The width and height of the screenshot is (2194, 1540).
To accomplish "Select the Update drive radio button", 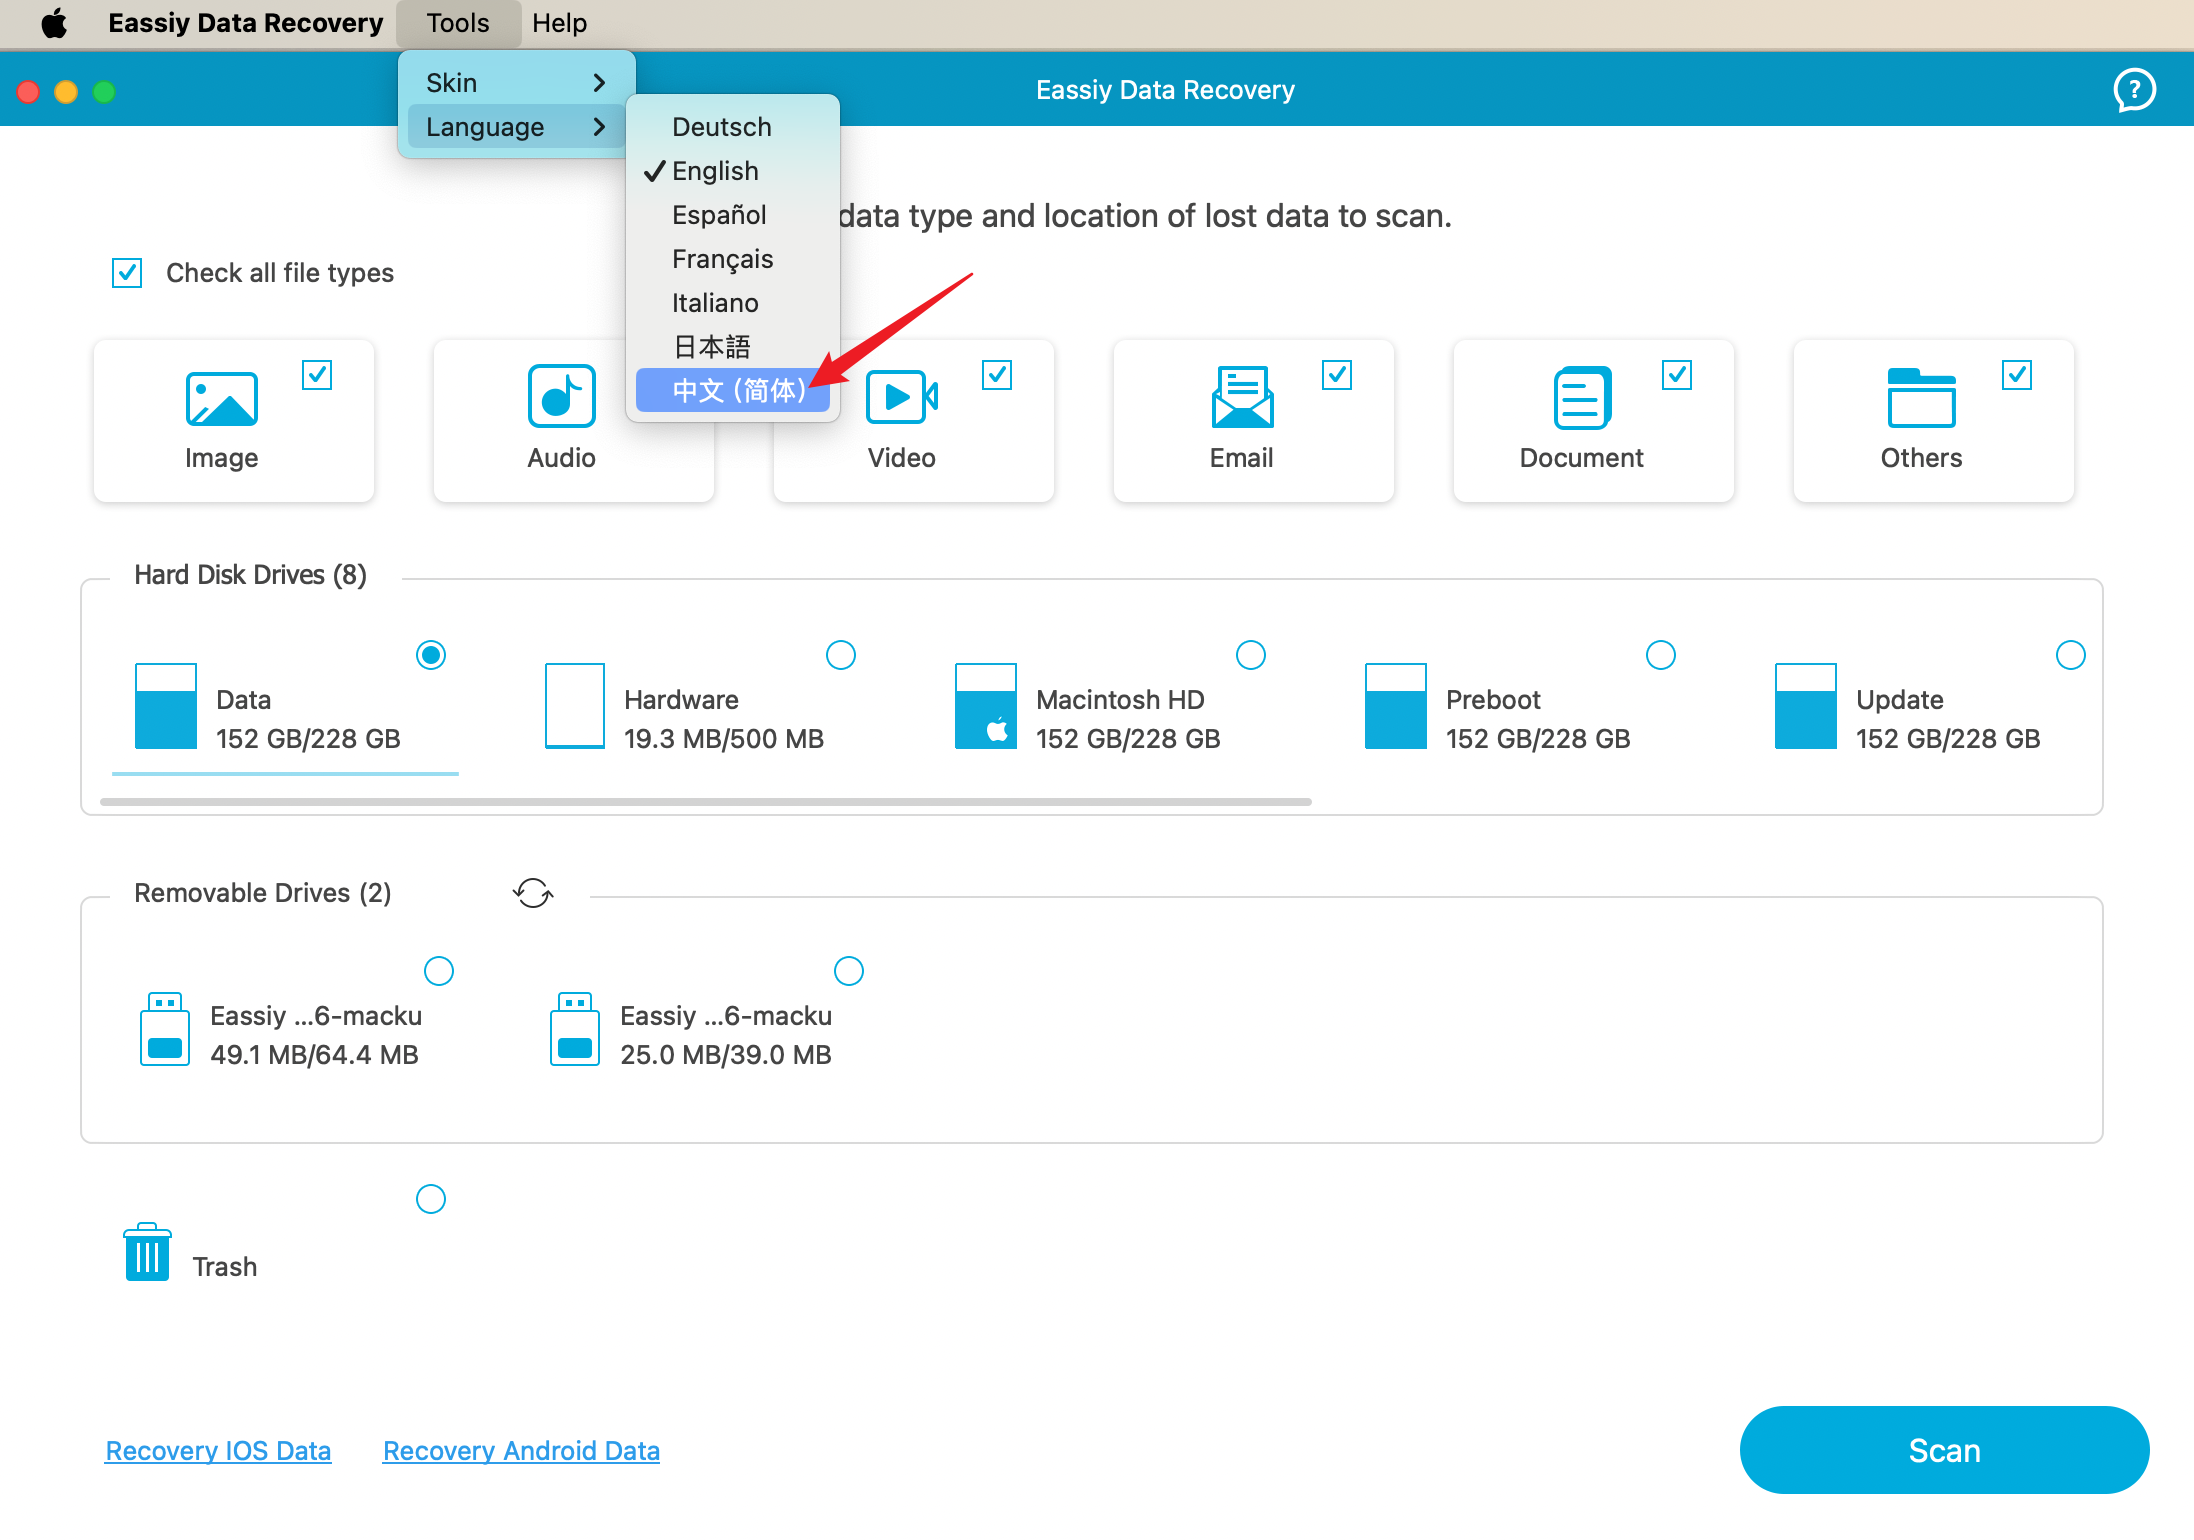I will [x=2071, y=655].
